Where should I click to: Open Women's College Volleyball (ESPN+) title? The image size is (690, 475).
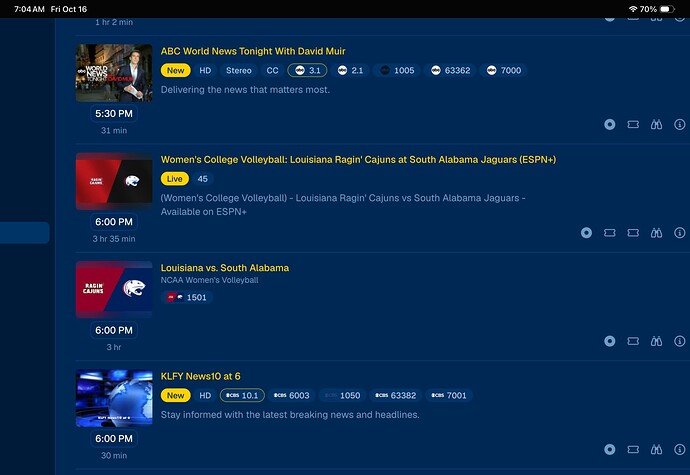pyautogui.click(x=358, y=159)
